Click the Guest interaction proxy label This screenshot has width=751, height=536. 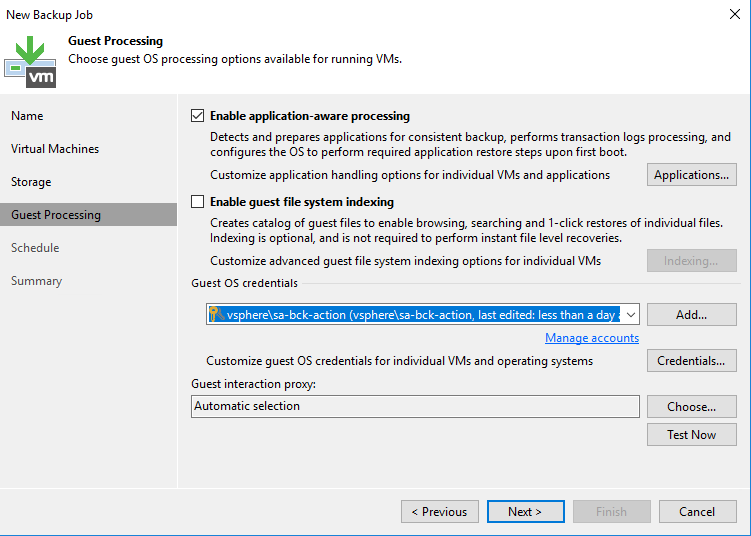253,384
